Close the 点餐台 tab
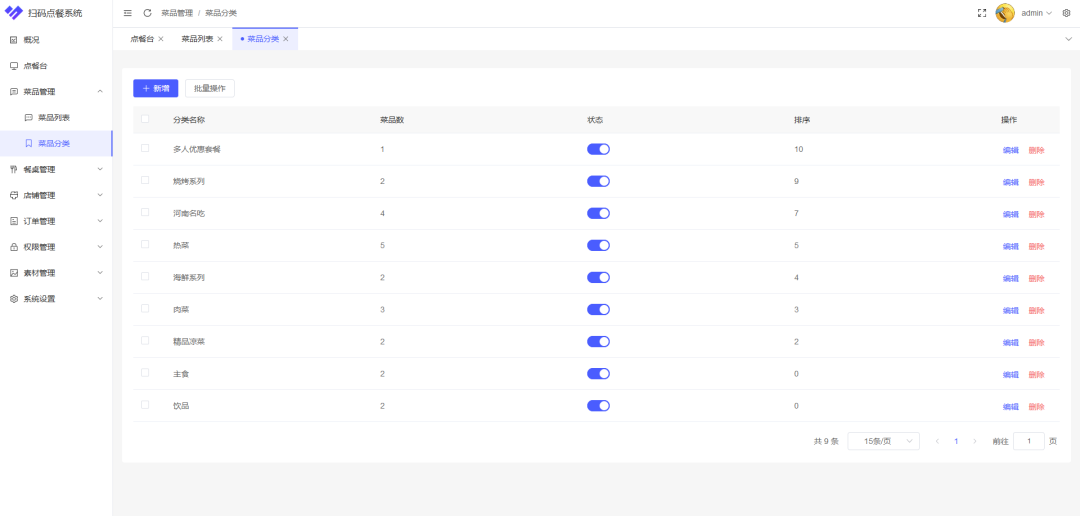This screenshot has height=516, width=1080. tap(161, 39)
